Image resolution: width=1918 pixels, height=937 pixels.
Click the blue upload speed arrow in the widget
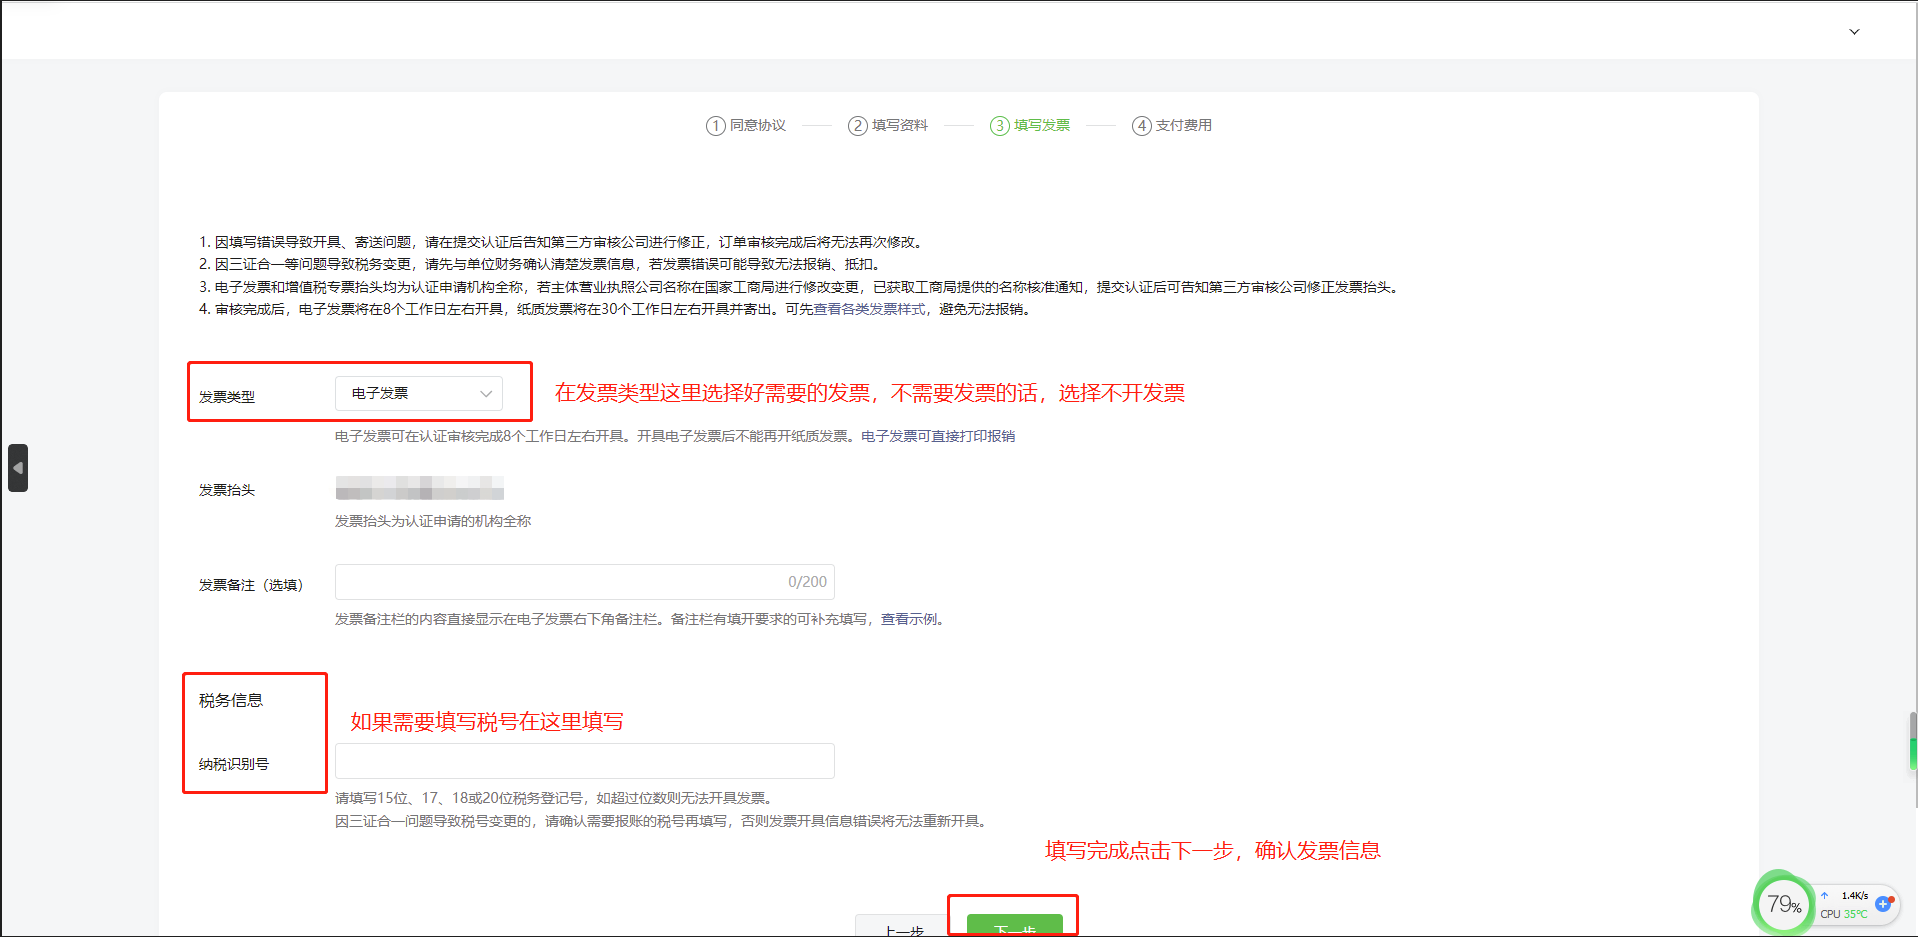coord(1825,896)
